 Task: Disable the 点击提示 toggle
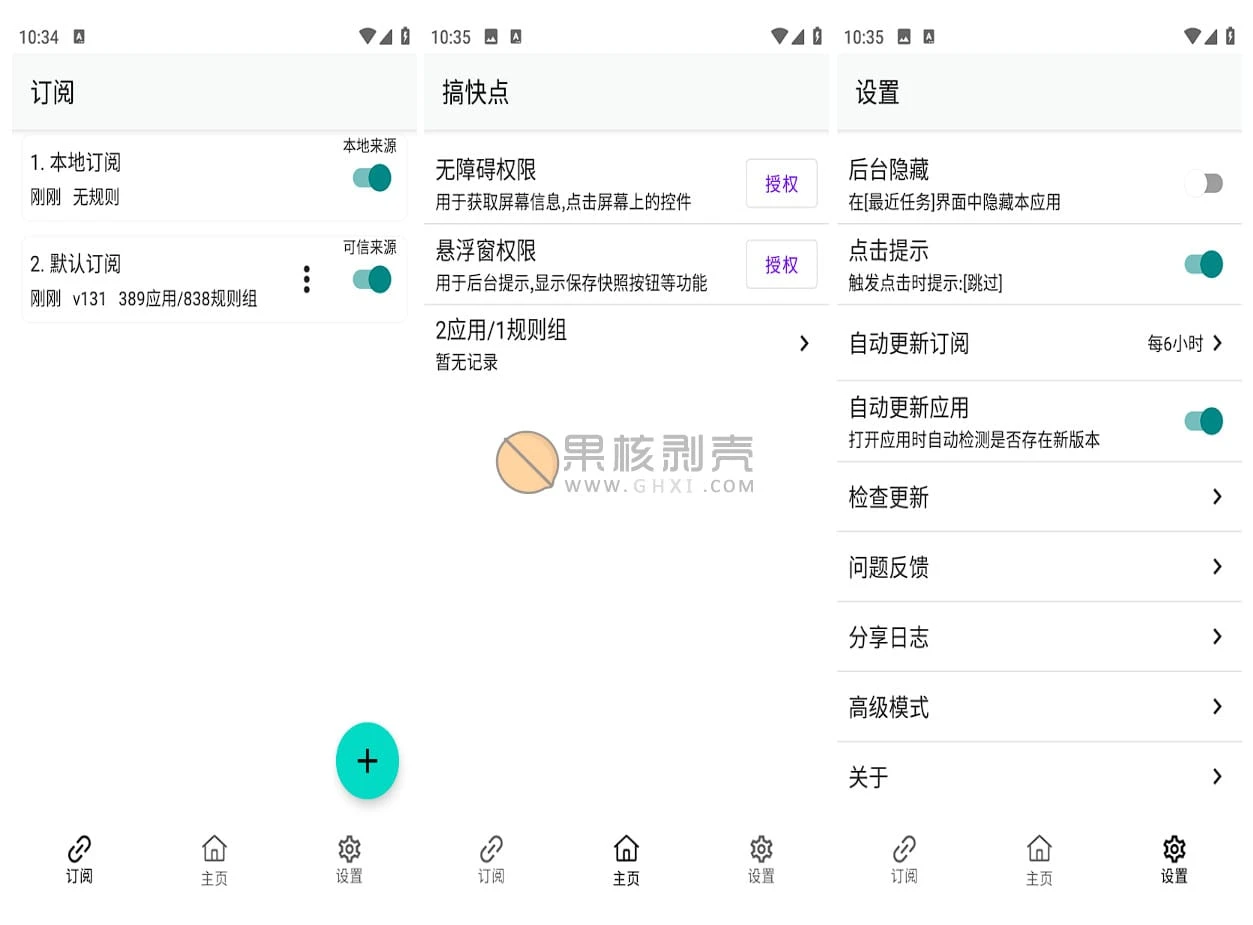pyautogui.click(x=1204, y=264)
